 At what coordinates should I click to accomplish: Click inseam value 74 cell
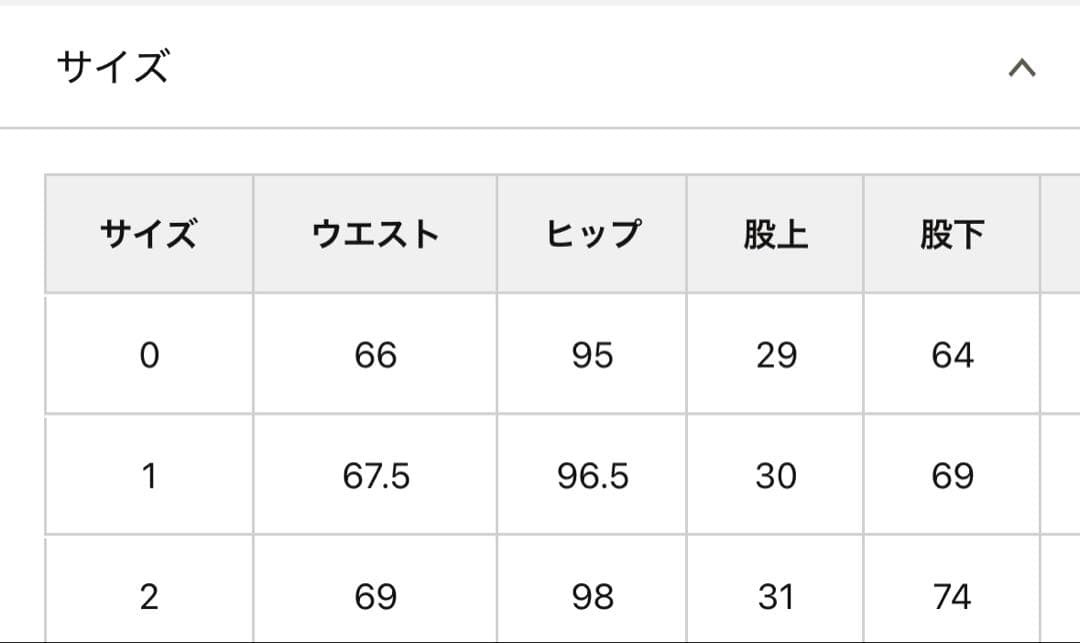951,597
